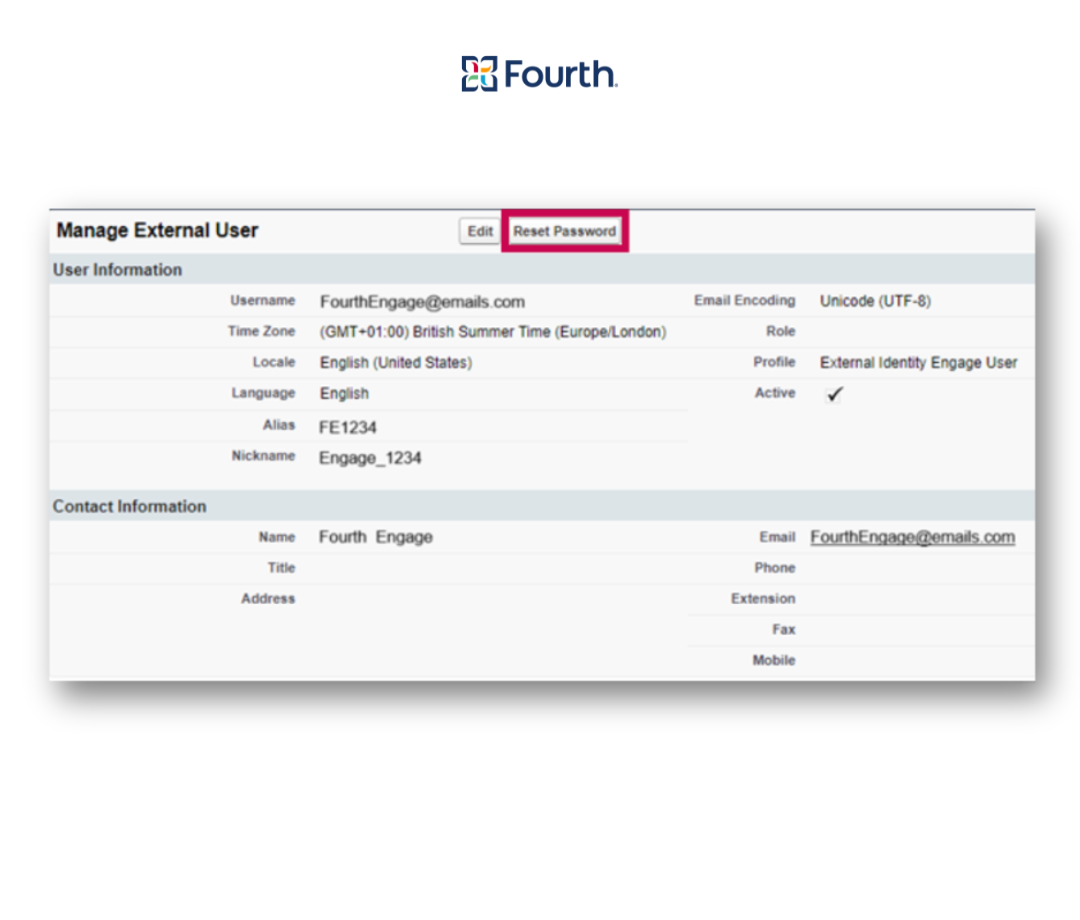Click the Locale field label
The width and height of the screenshot is (1080, 920).
(273, 362)
